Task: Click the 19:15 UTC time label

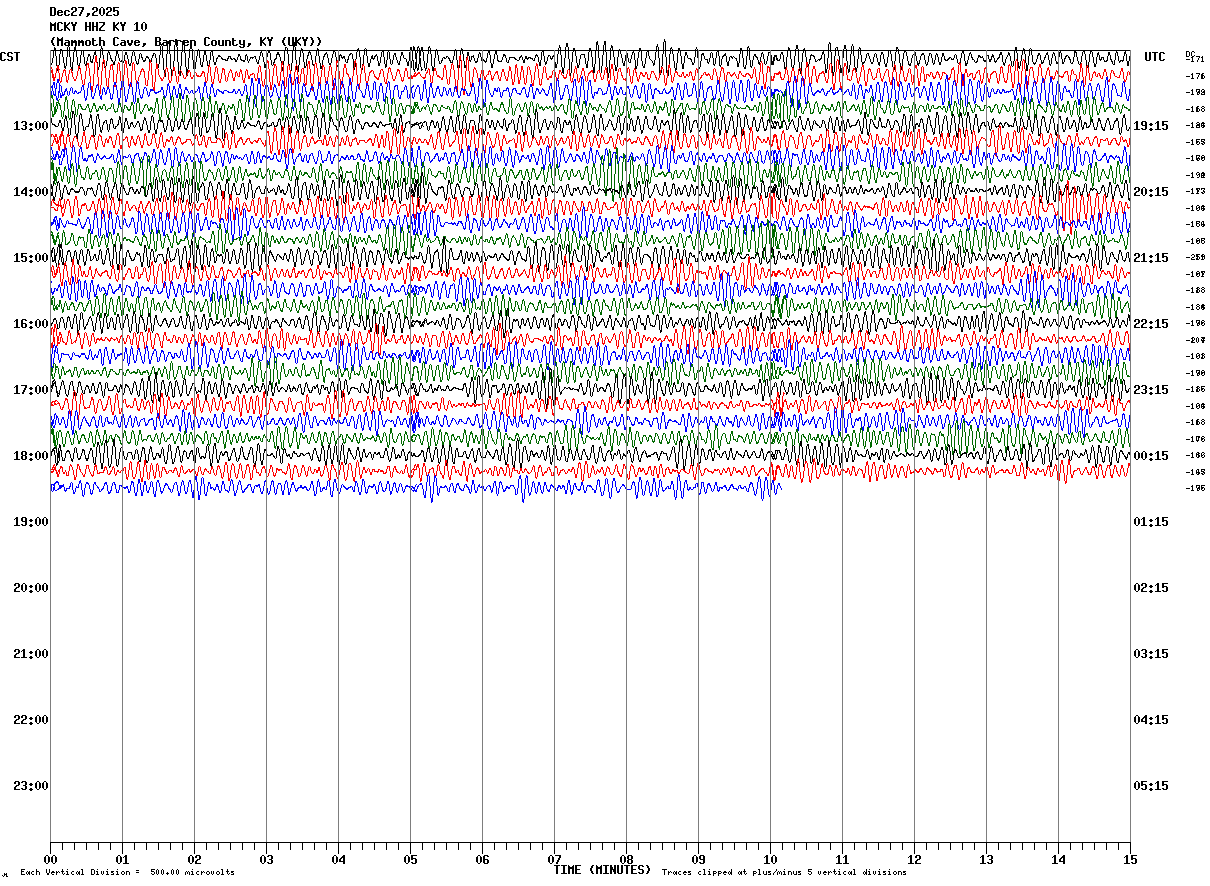Action: click(x=1151, y=126)
